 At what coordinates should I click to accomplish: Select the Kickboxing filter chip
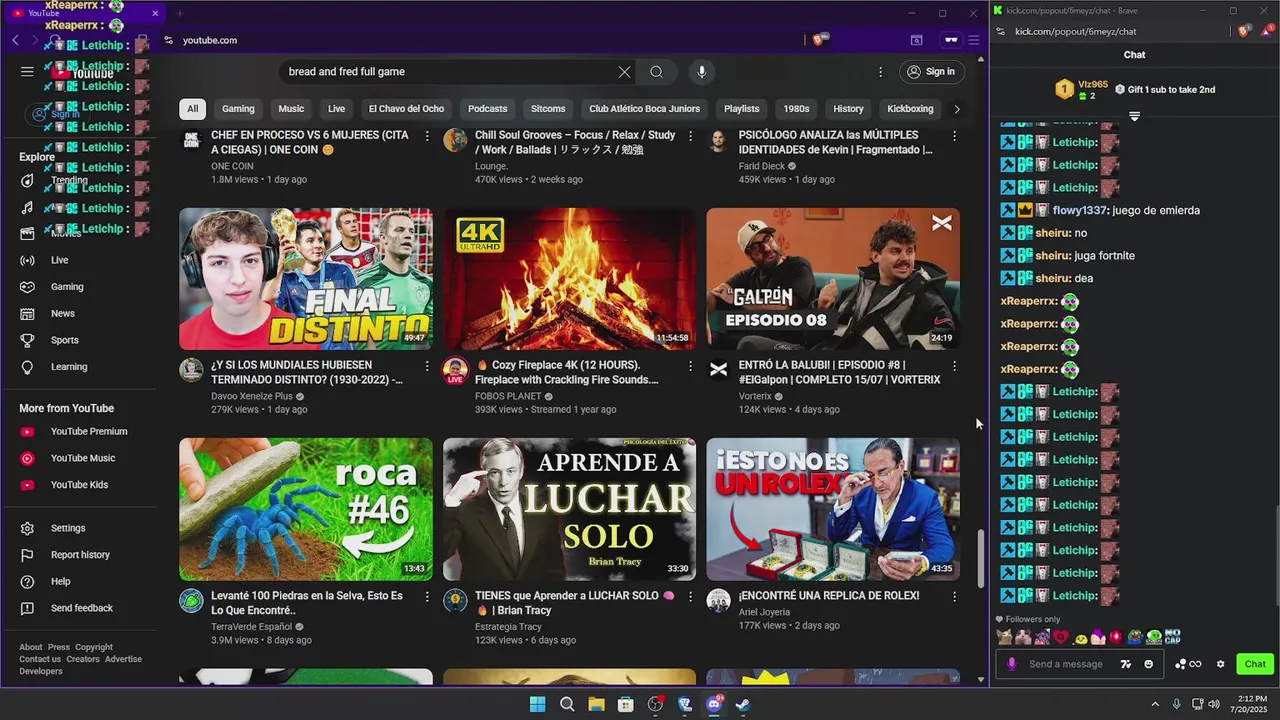click(910, 108)
